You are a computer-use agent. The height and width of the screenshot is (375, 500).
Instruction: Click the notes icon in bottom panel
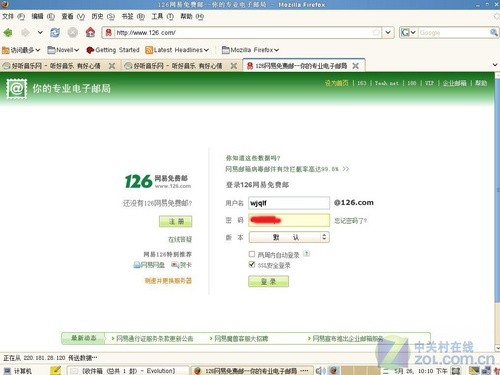tap(56, 370)
